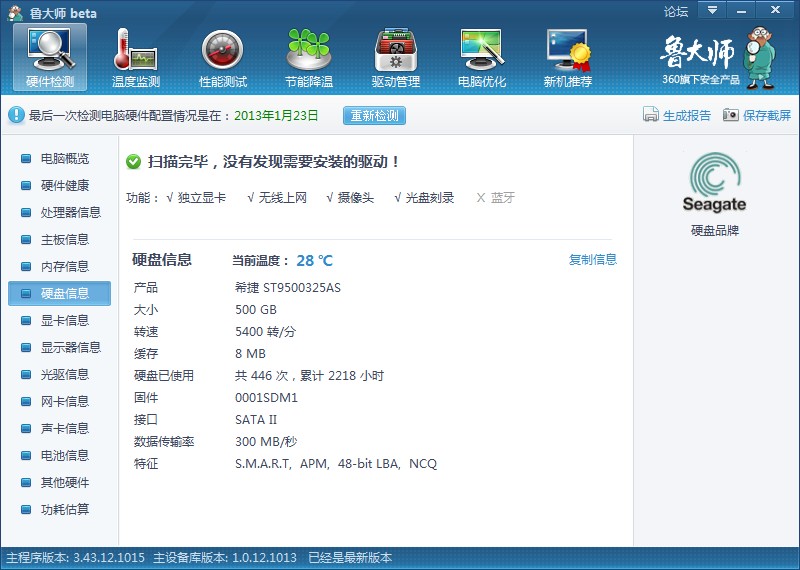Viewport: 800px width, 570px height.
Task: Click the 硬盘品牌 caption
Action: (x=715, y=230)
